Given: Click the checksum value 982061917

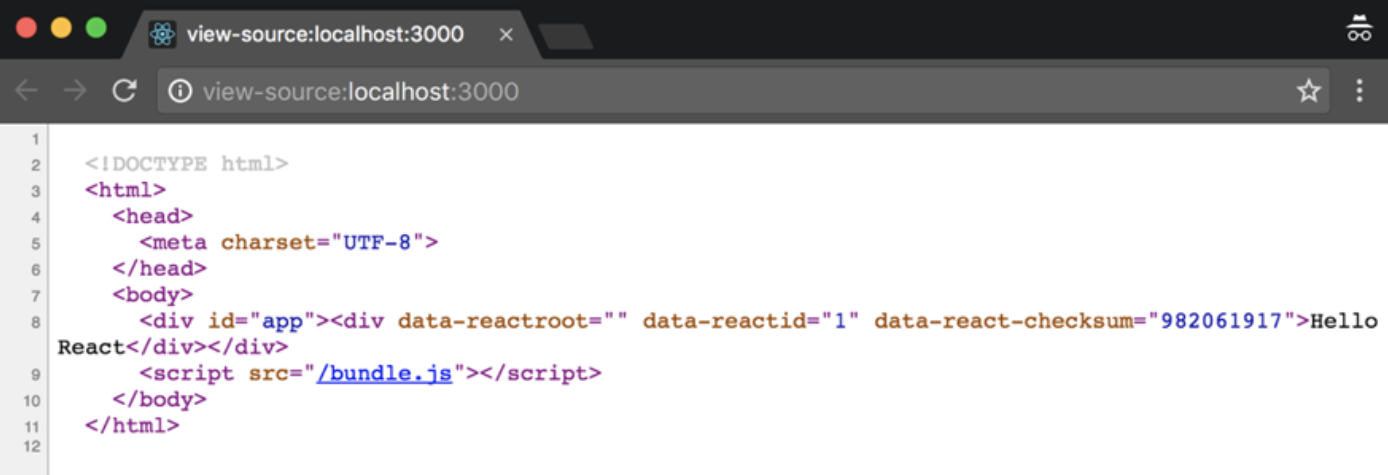Looking at the screenshot, I should pos(1221,321).
